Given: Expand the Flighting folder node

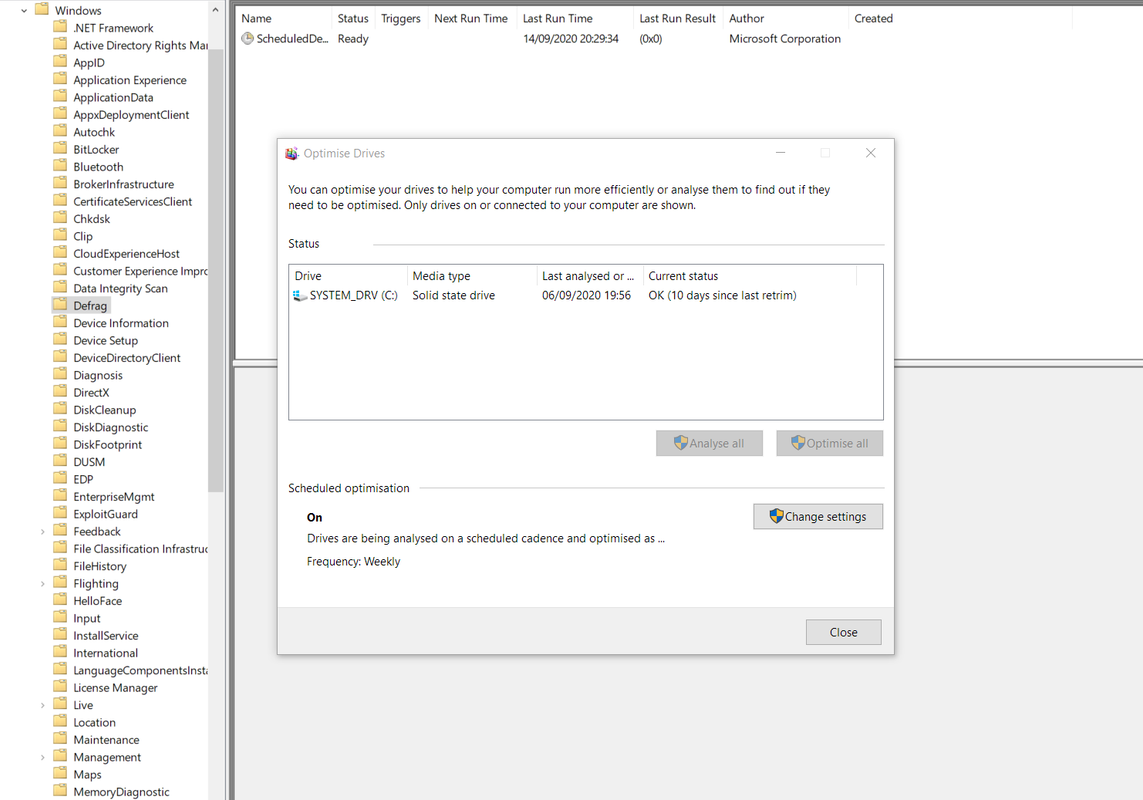Looking at the screenshot, I should [42, 583].
